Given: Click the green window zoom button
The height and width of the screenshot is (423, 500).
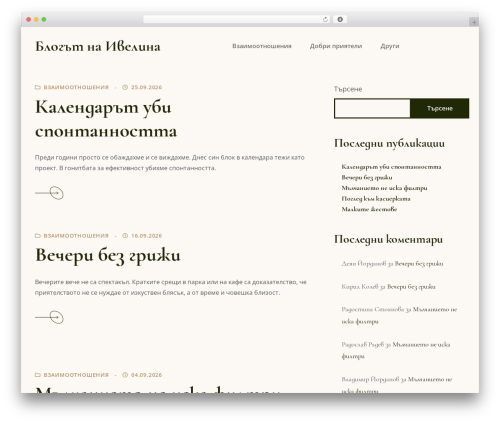Looking at the screenshot, I should coord(44,19).
